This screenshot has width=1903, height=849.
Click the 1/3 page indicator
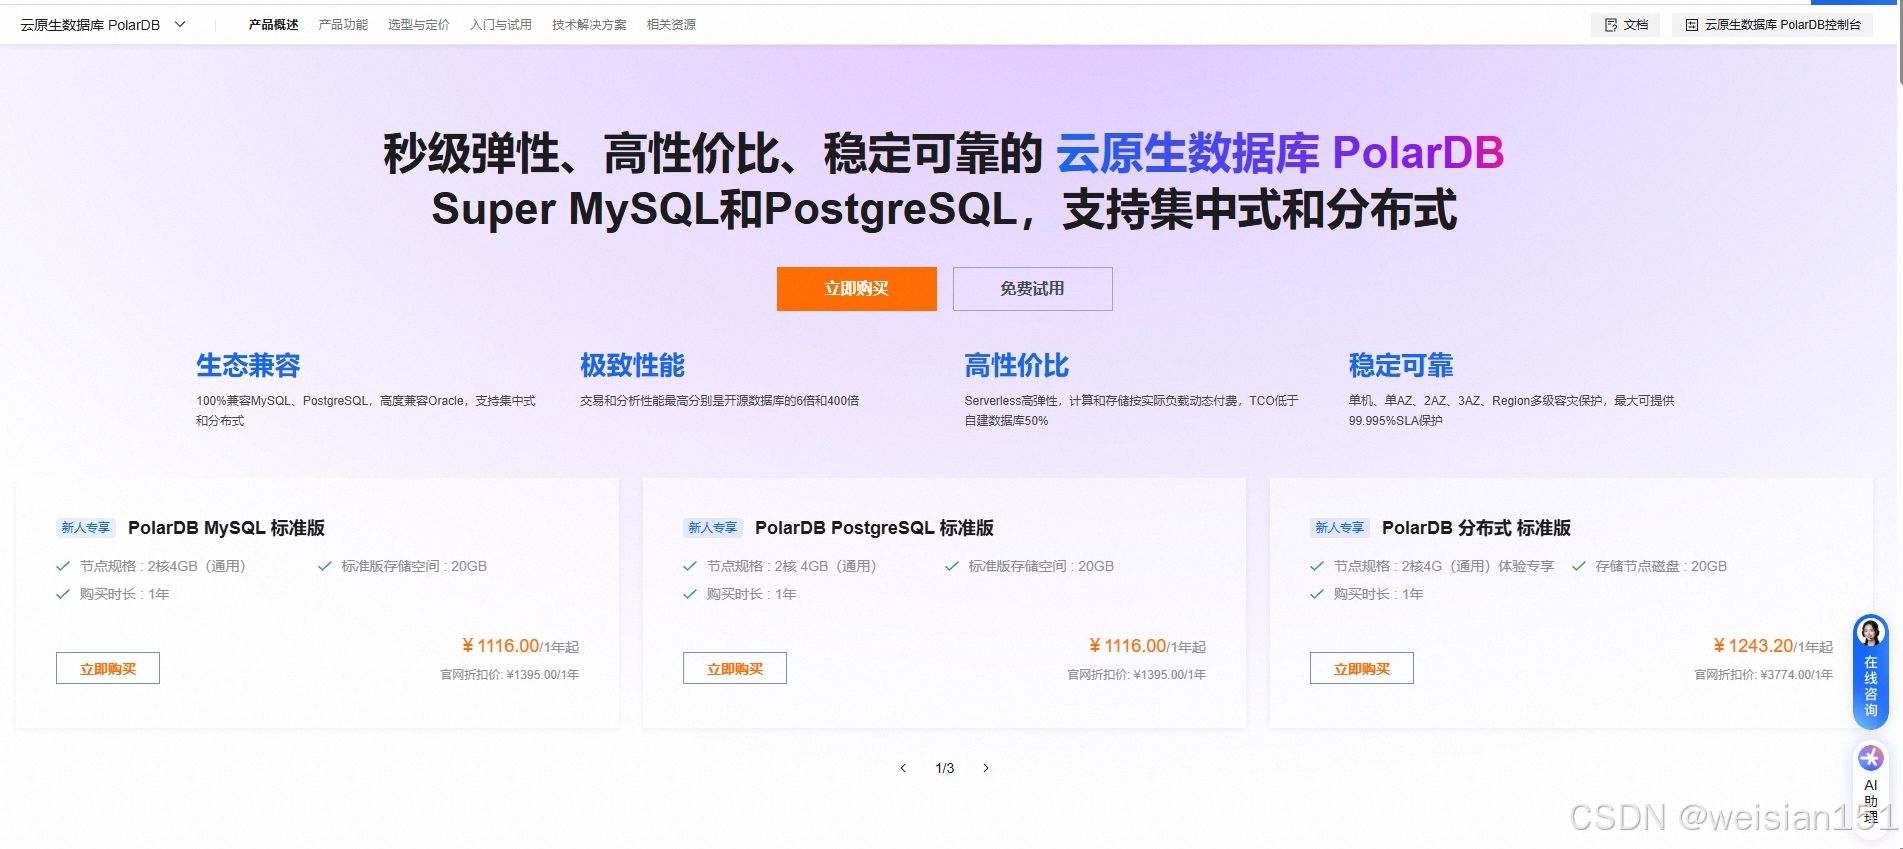(945, 768)
